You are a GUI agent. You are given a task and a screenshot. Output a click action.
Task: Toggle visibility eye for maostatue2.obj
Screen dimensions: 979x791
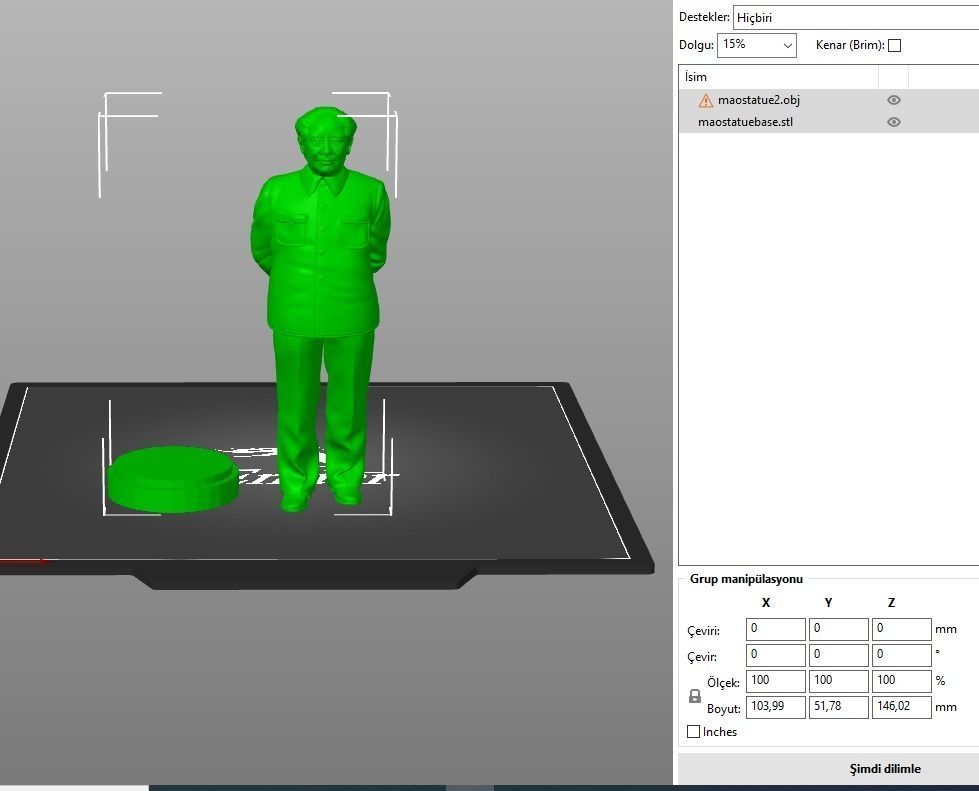click(893, 100)
